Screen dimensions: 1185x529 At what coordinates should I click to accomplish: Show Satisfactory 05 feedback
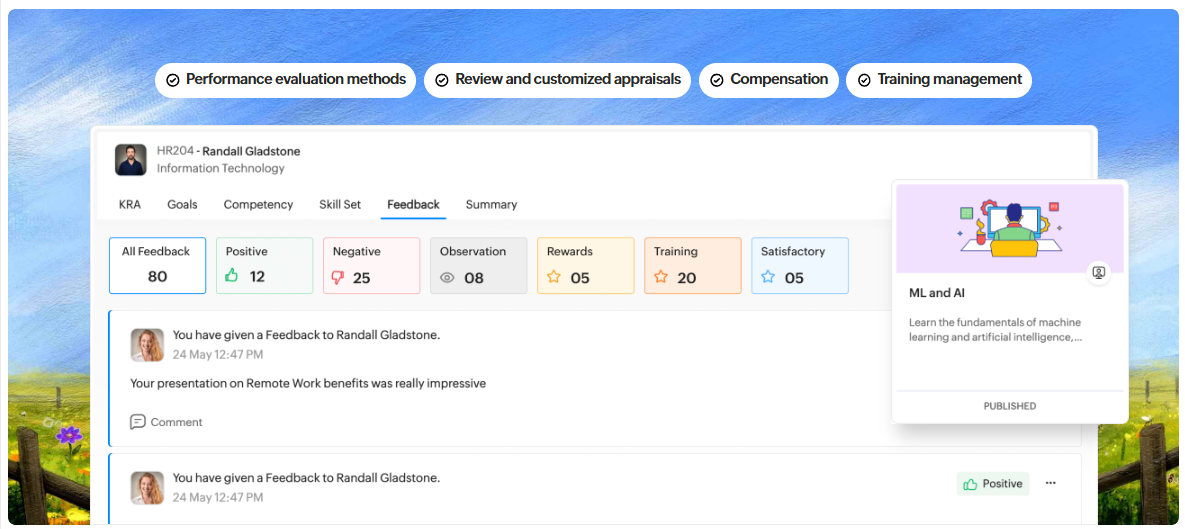pyautogui.click(x=800, y=265)
